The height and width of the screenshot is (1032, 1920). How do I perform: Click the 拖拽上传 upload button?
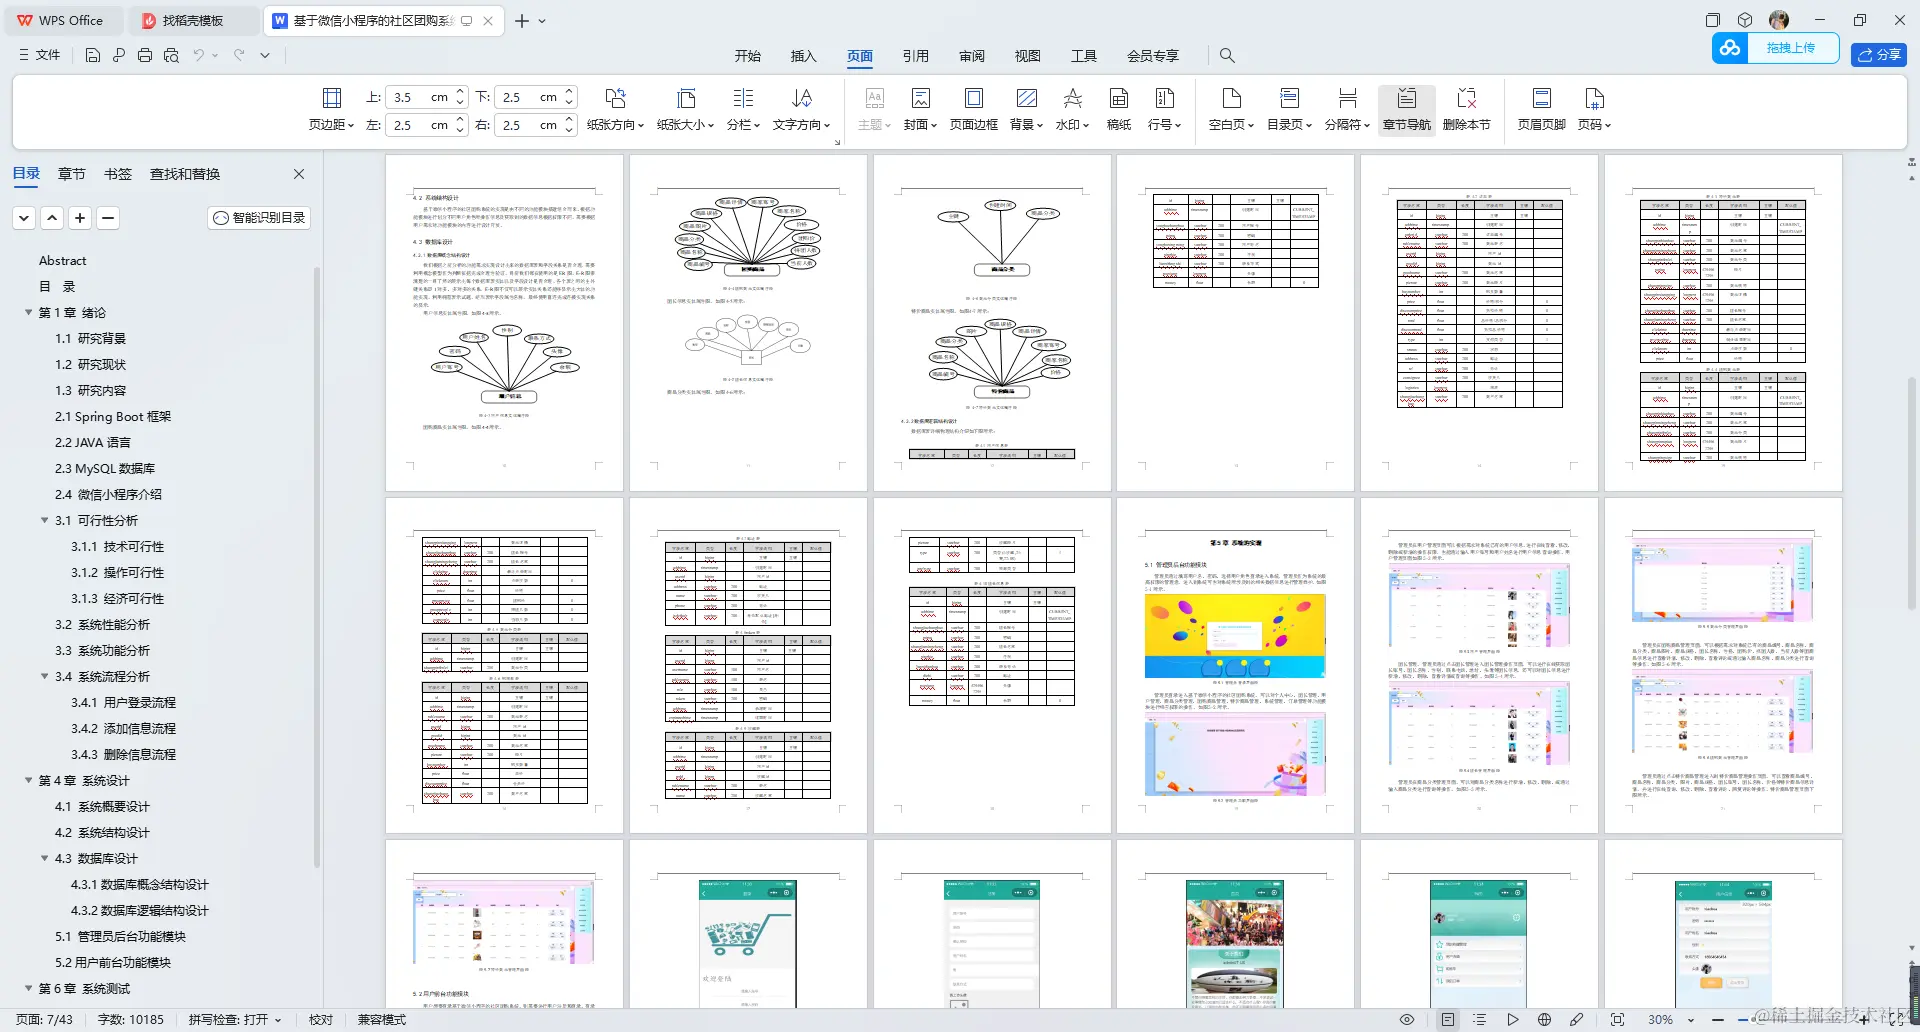pos(1776,48)
